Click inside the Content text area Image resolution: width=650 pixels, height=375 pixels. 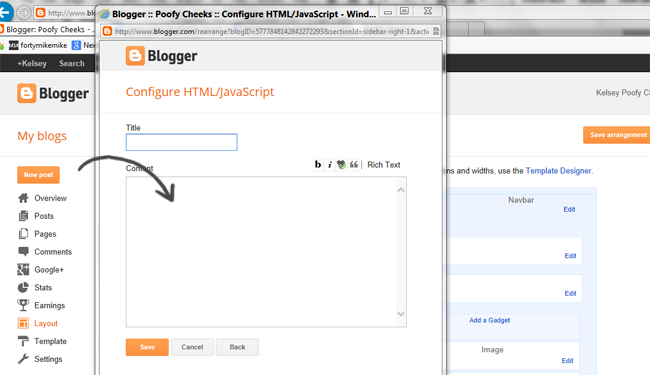click(x=261, y=252)
